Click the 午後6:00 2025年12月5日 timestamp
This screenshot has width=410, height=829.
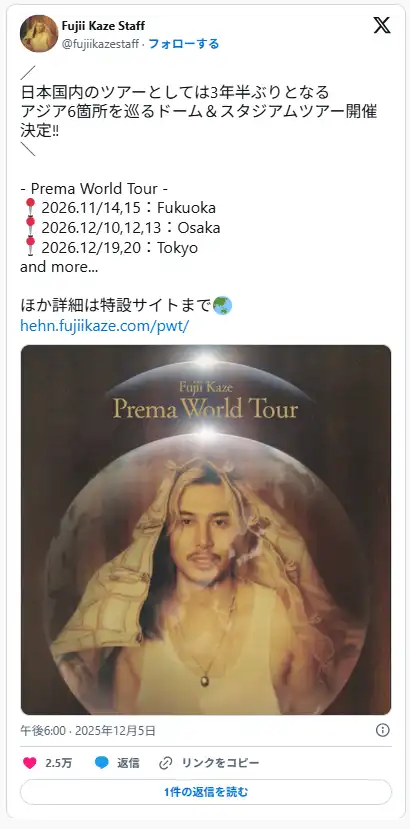coord(88,731)
